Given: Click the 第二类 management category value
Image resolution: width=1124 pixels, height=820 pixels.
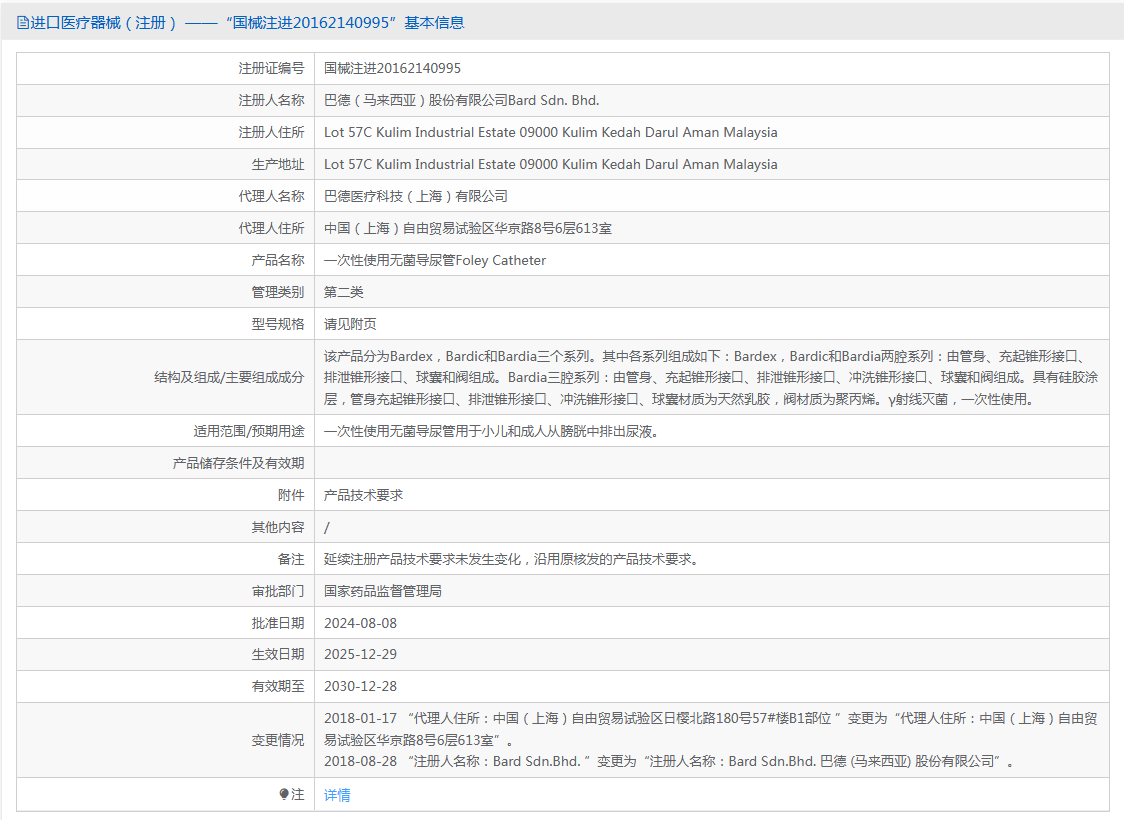Looking at the screenshot, I should (343, 292).
